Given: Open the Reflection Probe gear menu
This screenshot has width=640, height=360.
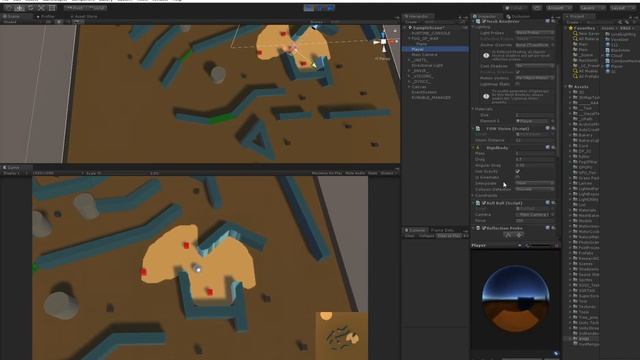Looking at the screenshot, I should point(553,228).
